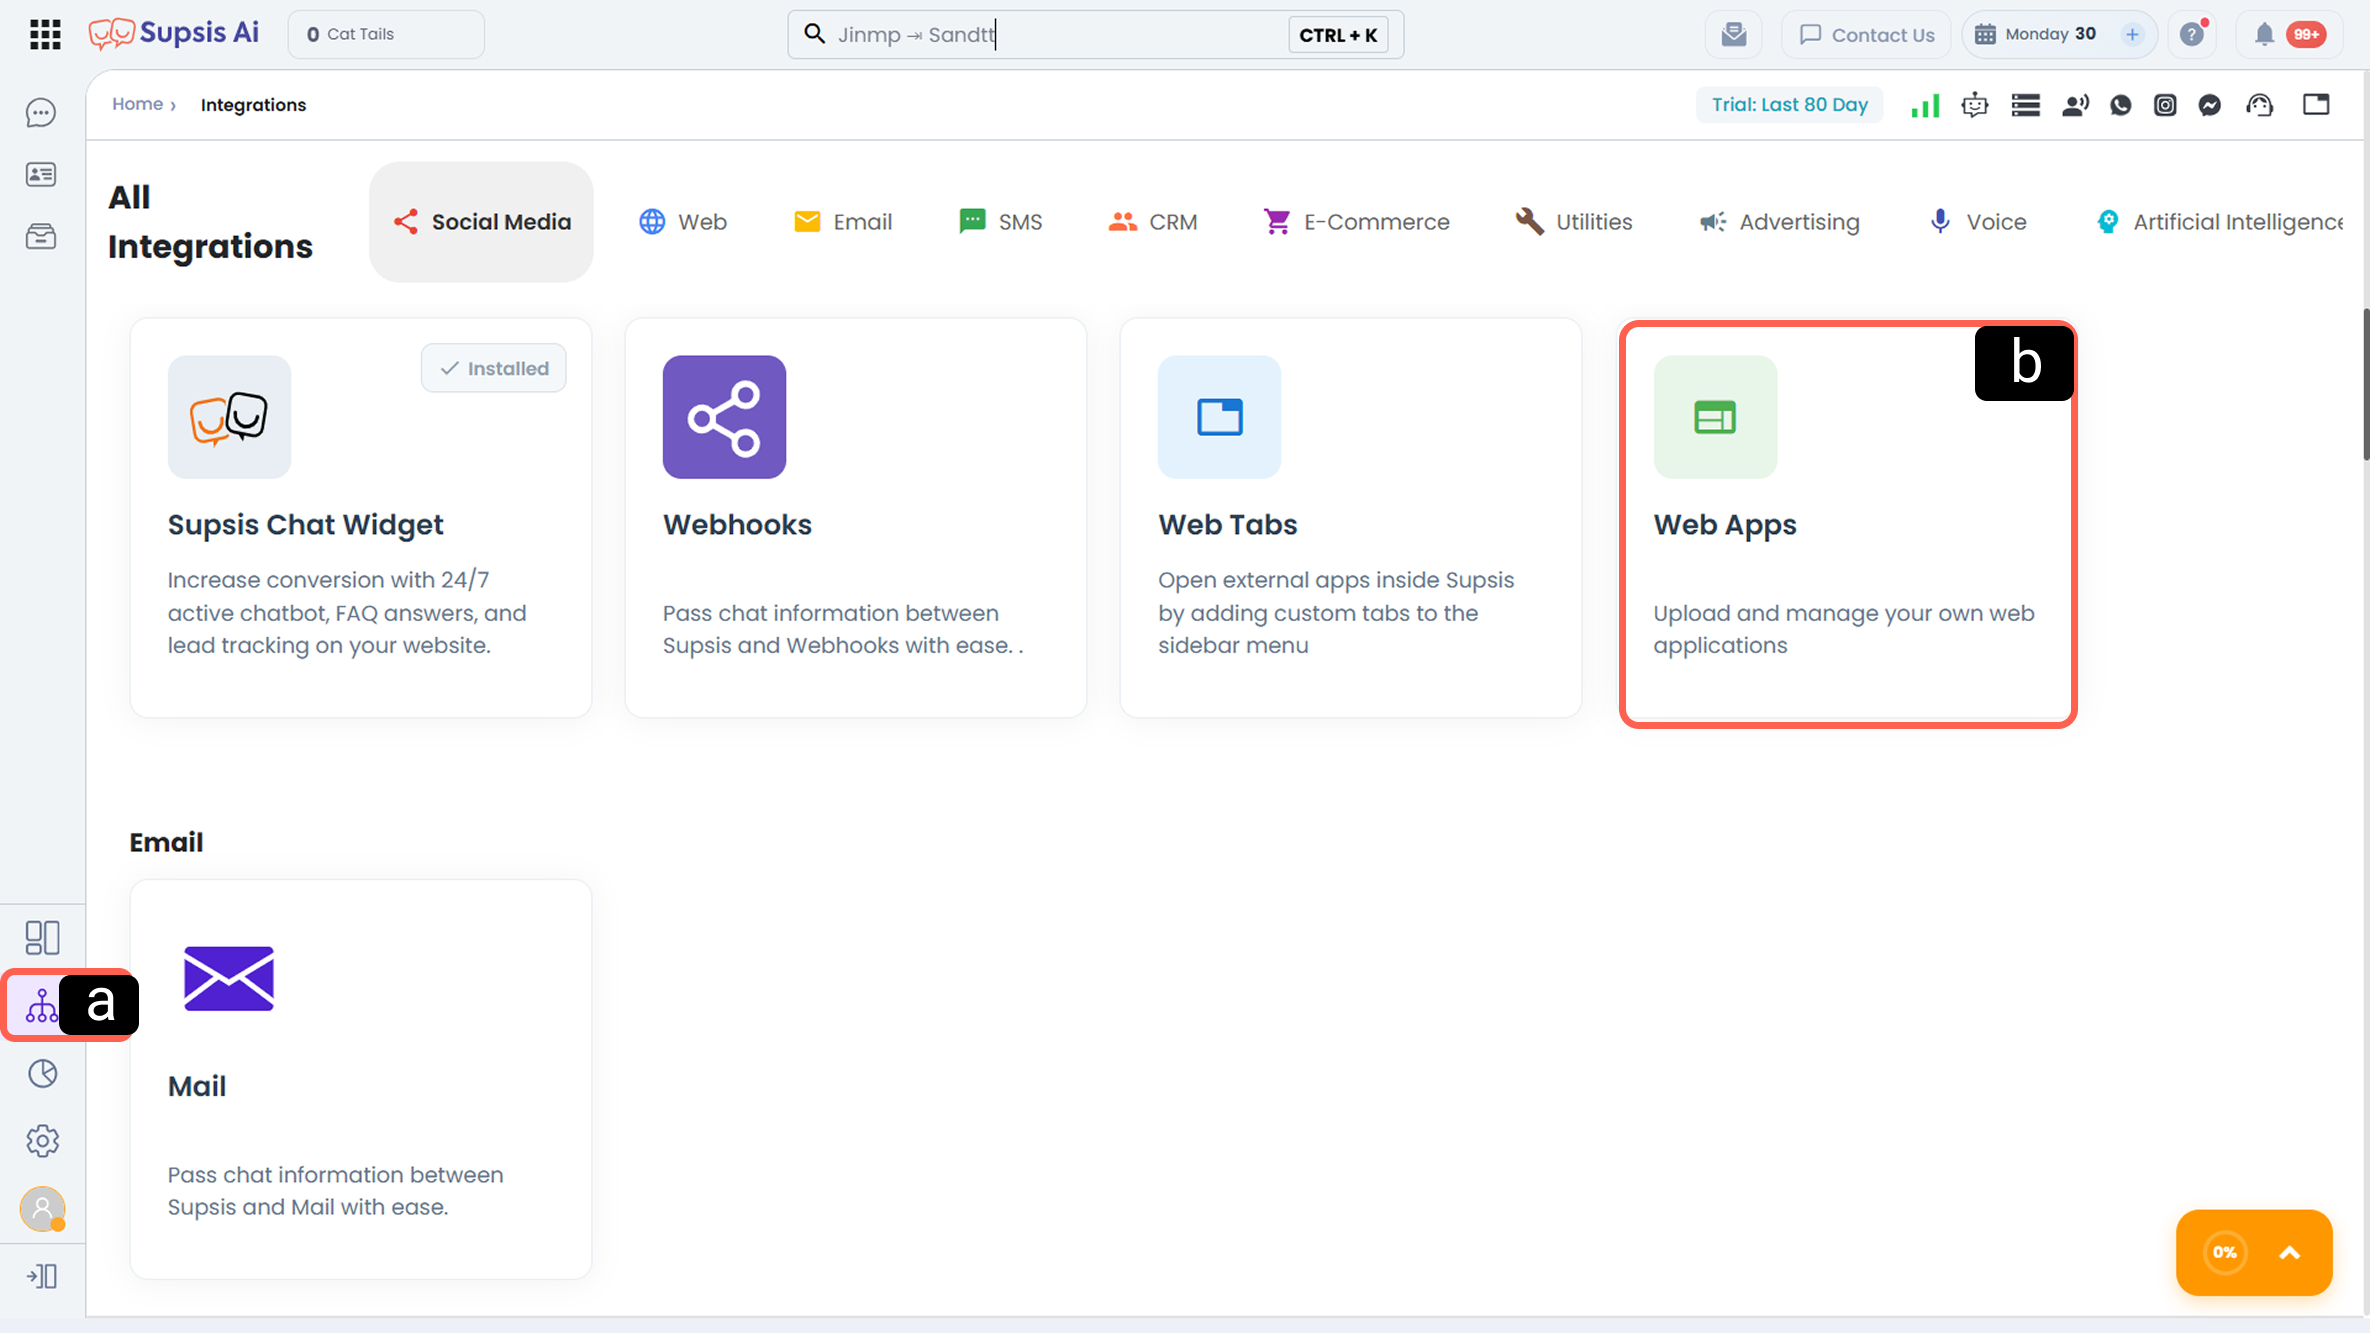The image size is (2370, 1333).
Task: Select the CRM category tab
Action: click(x=1153, y=222)
